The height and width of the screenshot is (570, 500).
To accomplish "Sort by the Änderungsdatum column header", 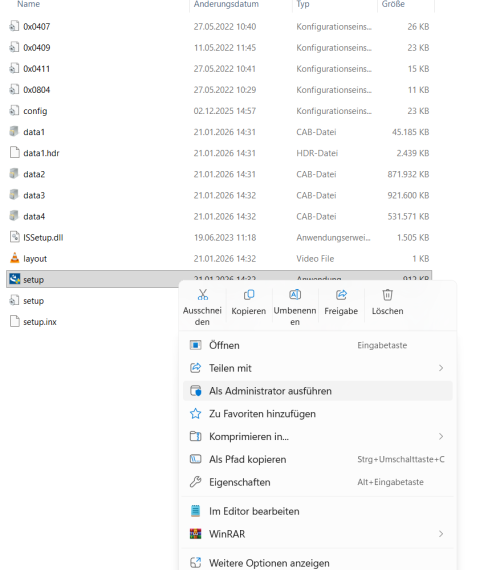I will [x=226, y=4].
